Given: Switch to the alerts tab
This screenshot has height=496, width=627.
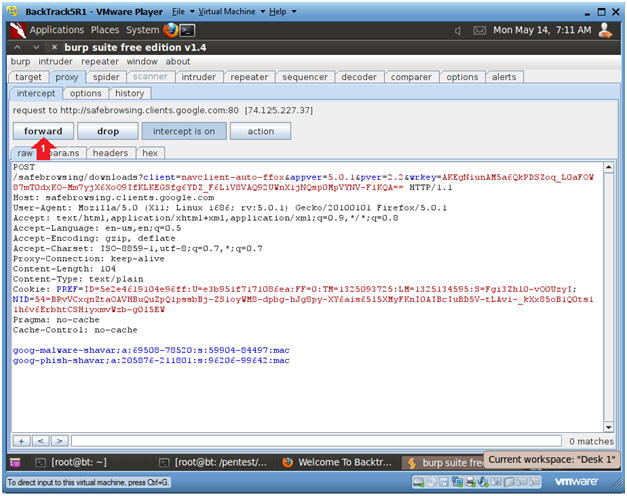Looking at the screenshot, I should click(504, 77).
